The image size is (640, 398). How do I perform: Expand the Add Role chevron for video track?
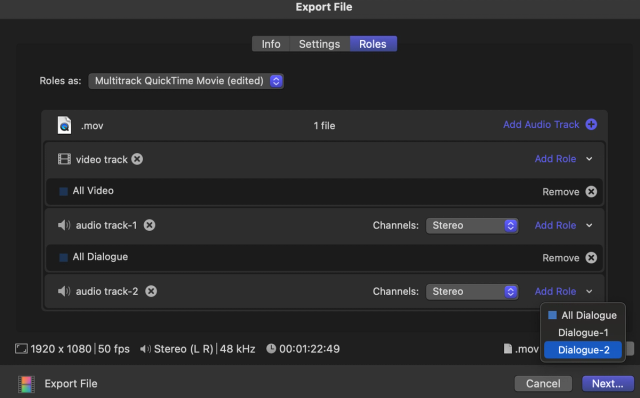coord(589,159)
